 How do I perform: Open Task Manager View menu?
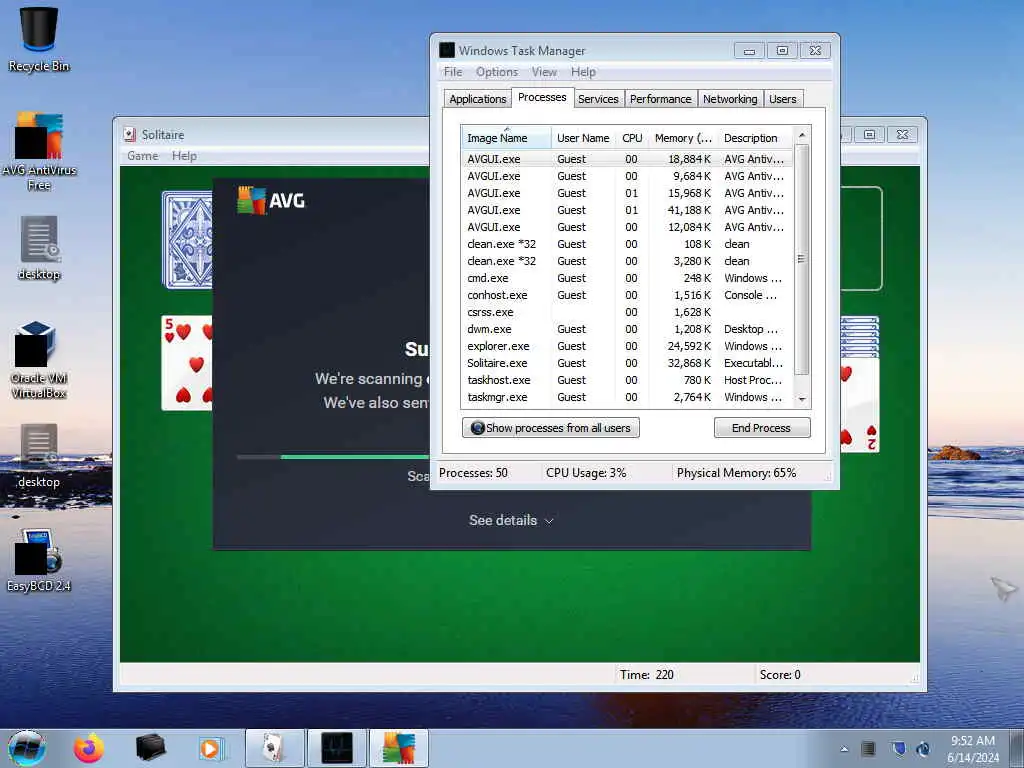tap(544, 72)
